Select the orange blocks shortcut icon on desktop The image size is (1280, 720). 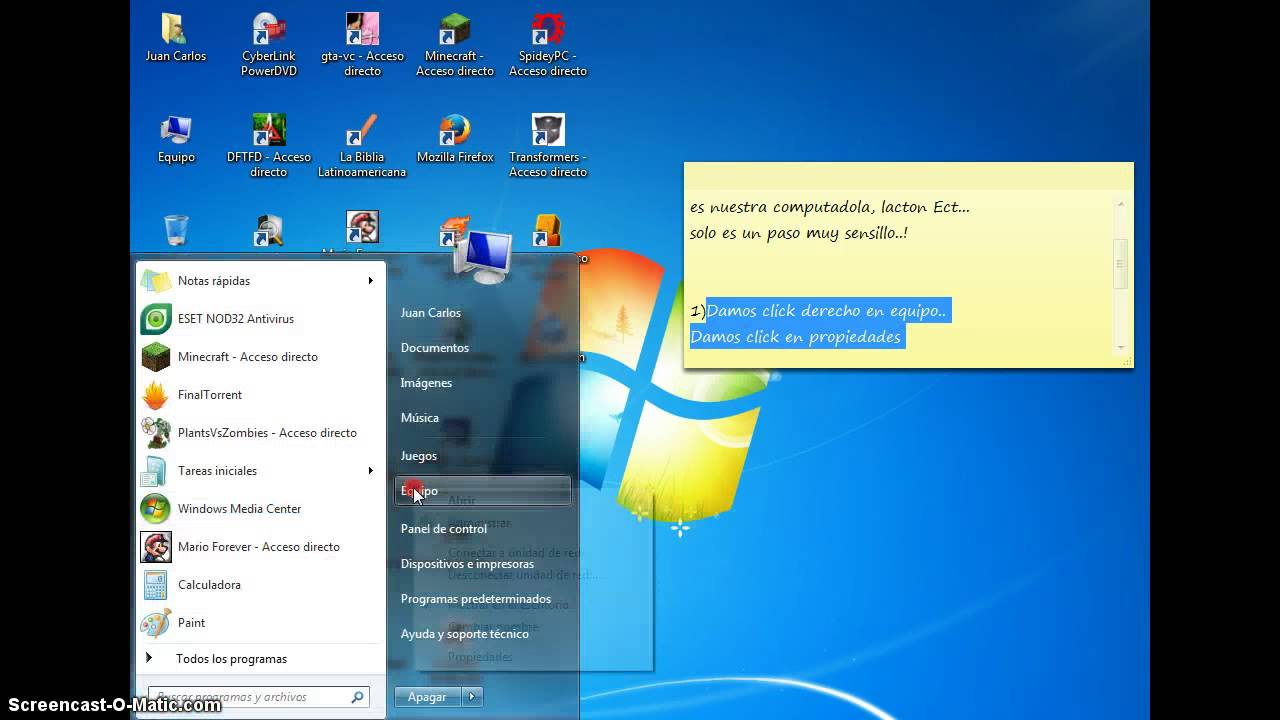tap(547, 231)
